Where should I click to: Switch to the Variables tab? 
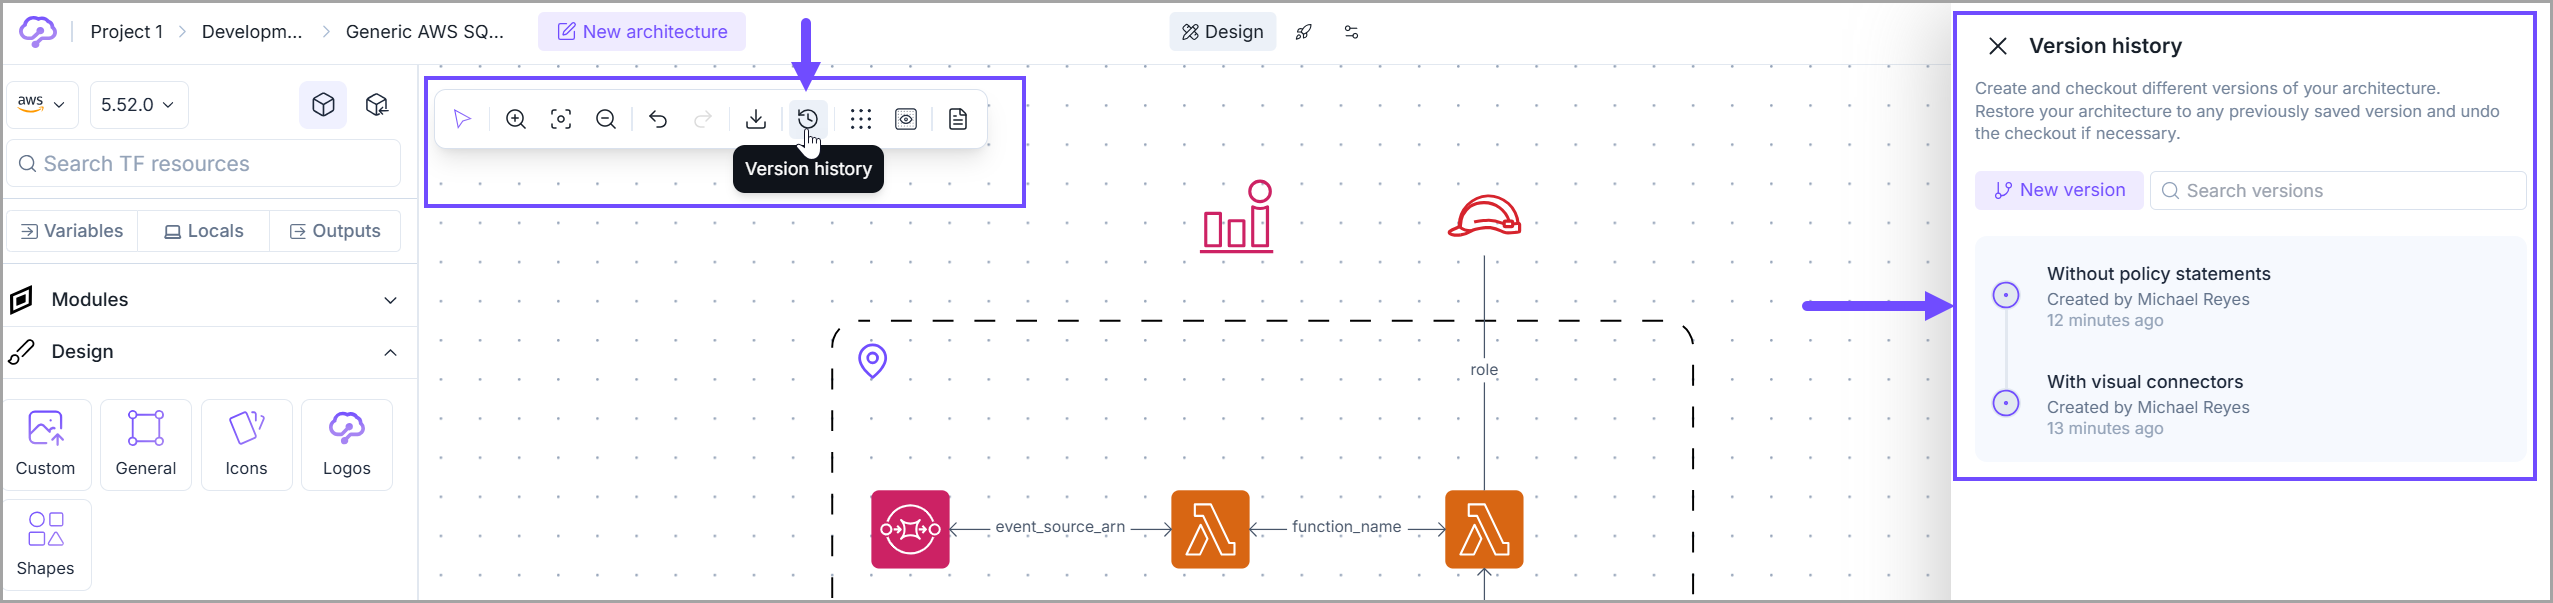pyautogui.click(x=72, y=231)
